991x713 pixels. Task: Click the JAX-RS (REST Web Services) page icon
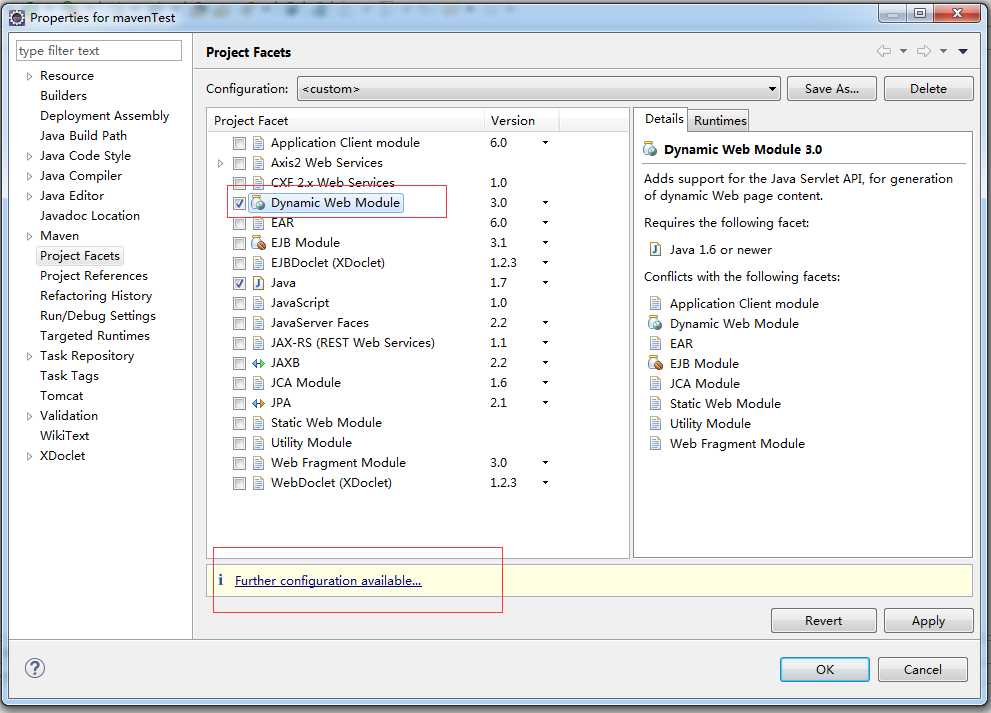[258, 343]
